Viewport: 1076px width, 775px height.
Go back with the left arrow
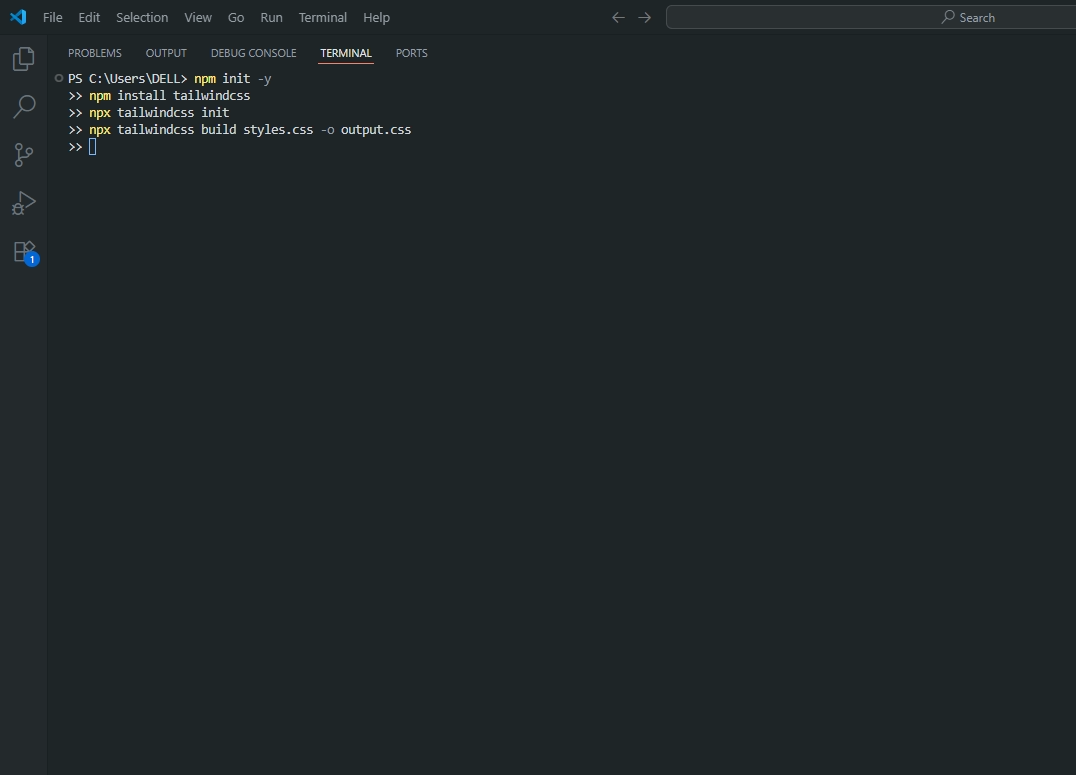[x=618, y=17]
